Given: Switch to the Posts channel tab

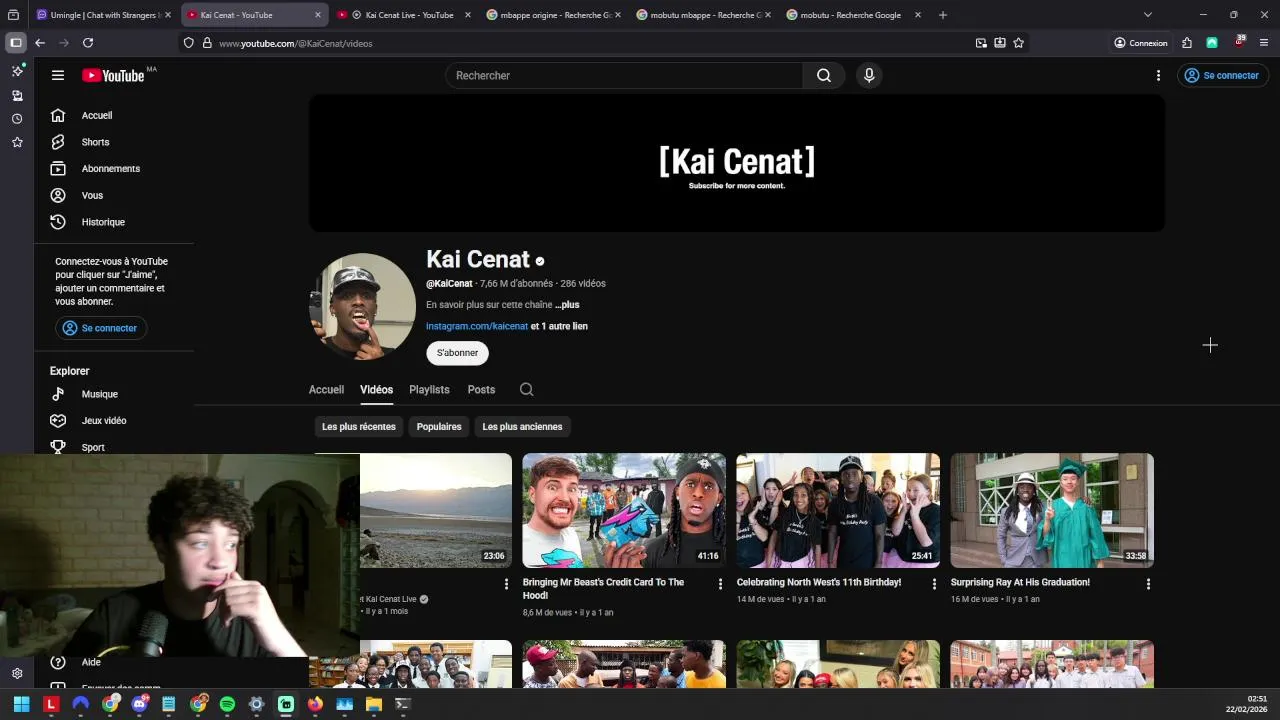Looking at the screenshot, I should [x=481, y=390].
